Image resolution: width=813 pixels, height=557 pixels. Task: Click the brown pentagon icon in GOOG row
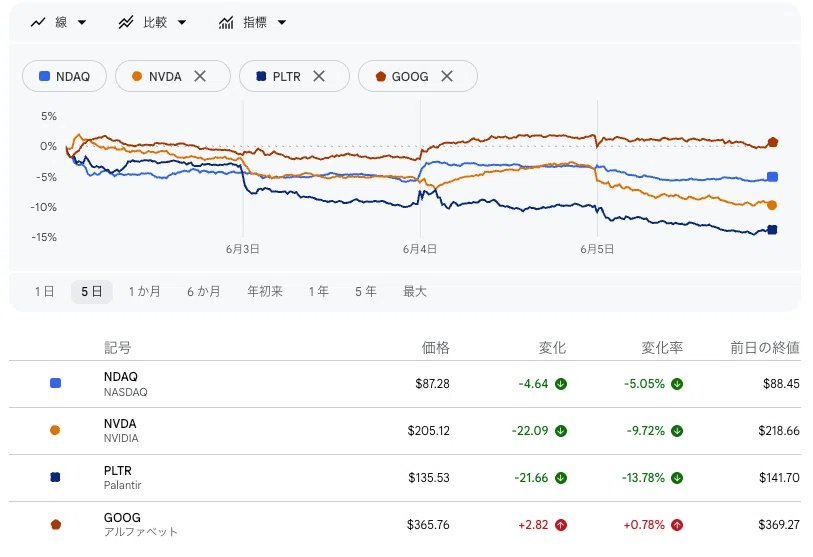[55, 524]
